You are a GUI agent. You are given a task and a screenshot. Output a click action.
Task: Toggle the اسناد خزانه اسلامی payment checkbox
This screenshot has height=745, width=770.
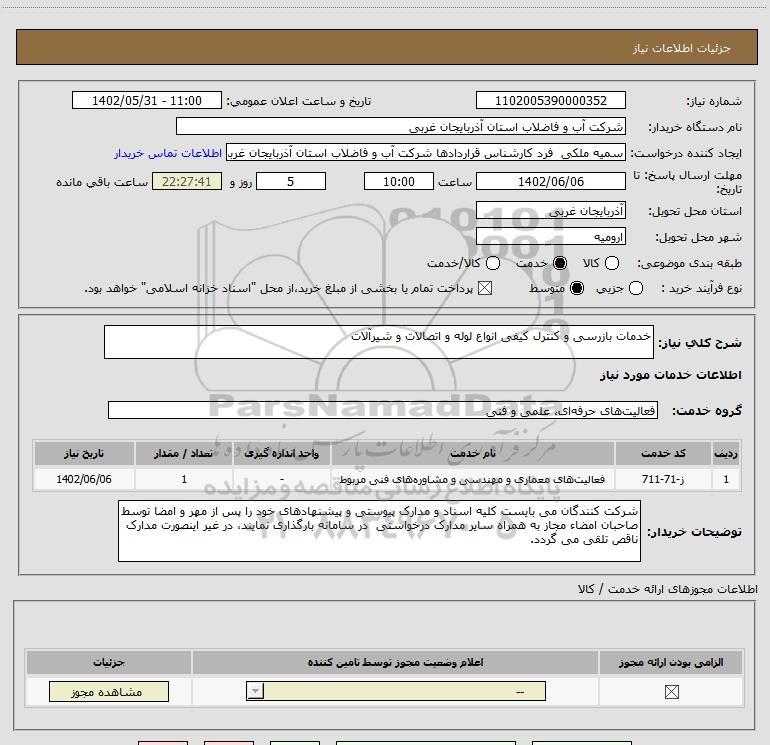pyautogui.click(x=485, y=288)
